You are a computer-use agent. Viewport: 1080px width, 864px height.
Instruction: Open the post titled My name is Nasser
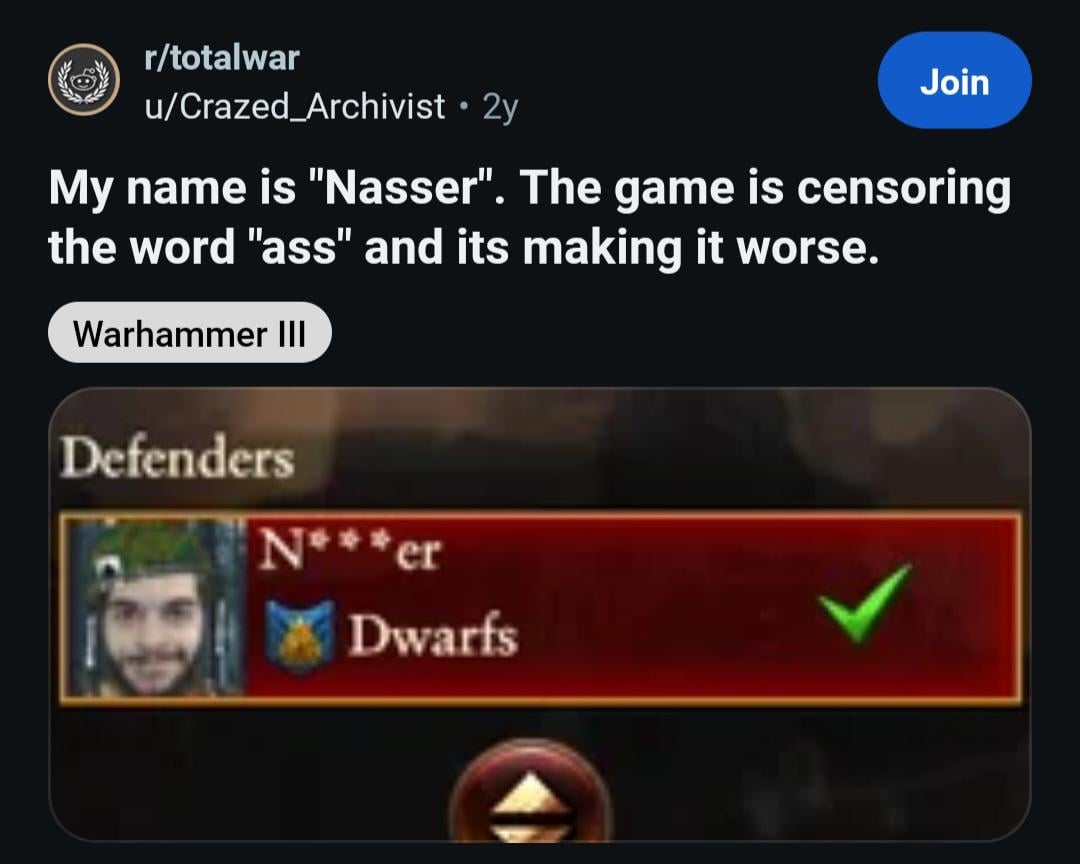pos(530,217)
